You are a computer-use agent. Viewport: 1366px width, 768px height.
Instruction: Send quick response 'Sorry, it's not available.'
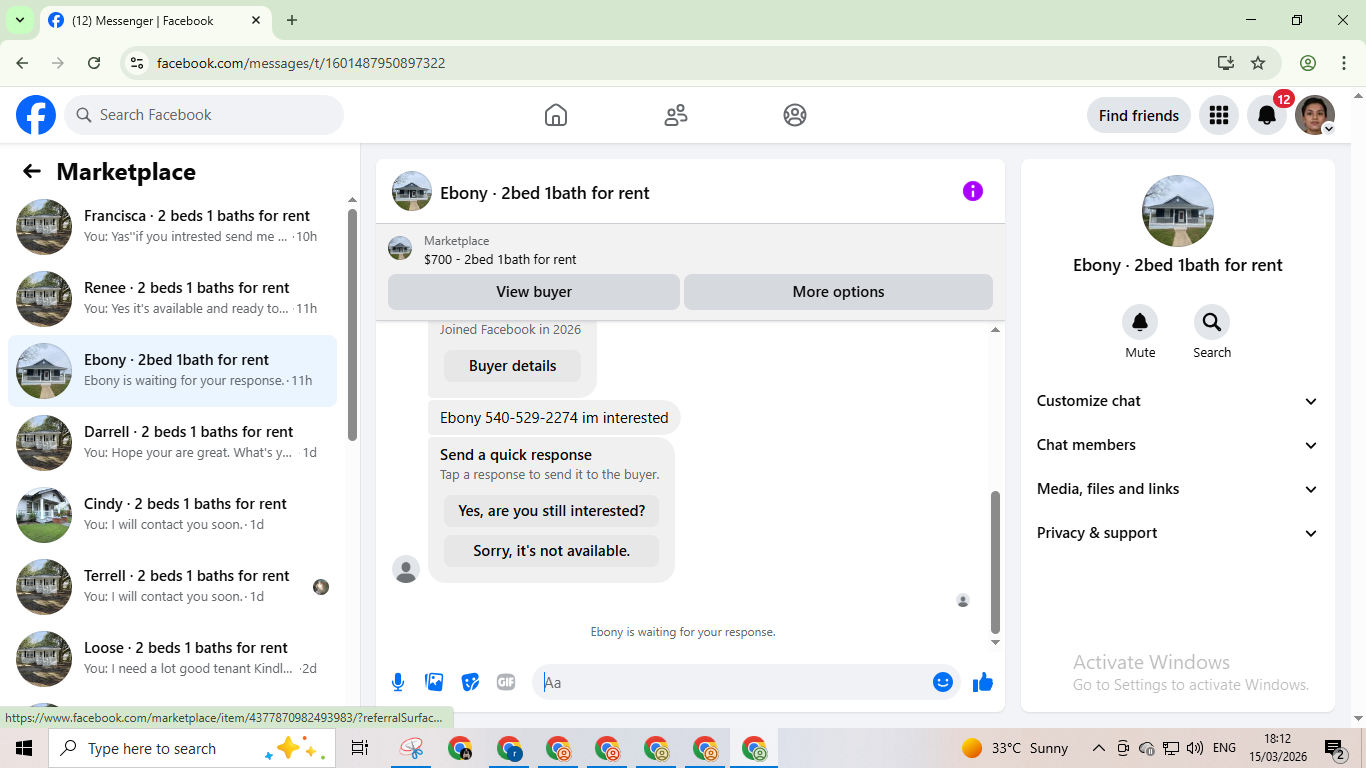coord(551,551)
